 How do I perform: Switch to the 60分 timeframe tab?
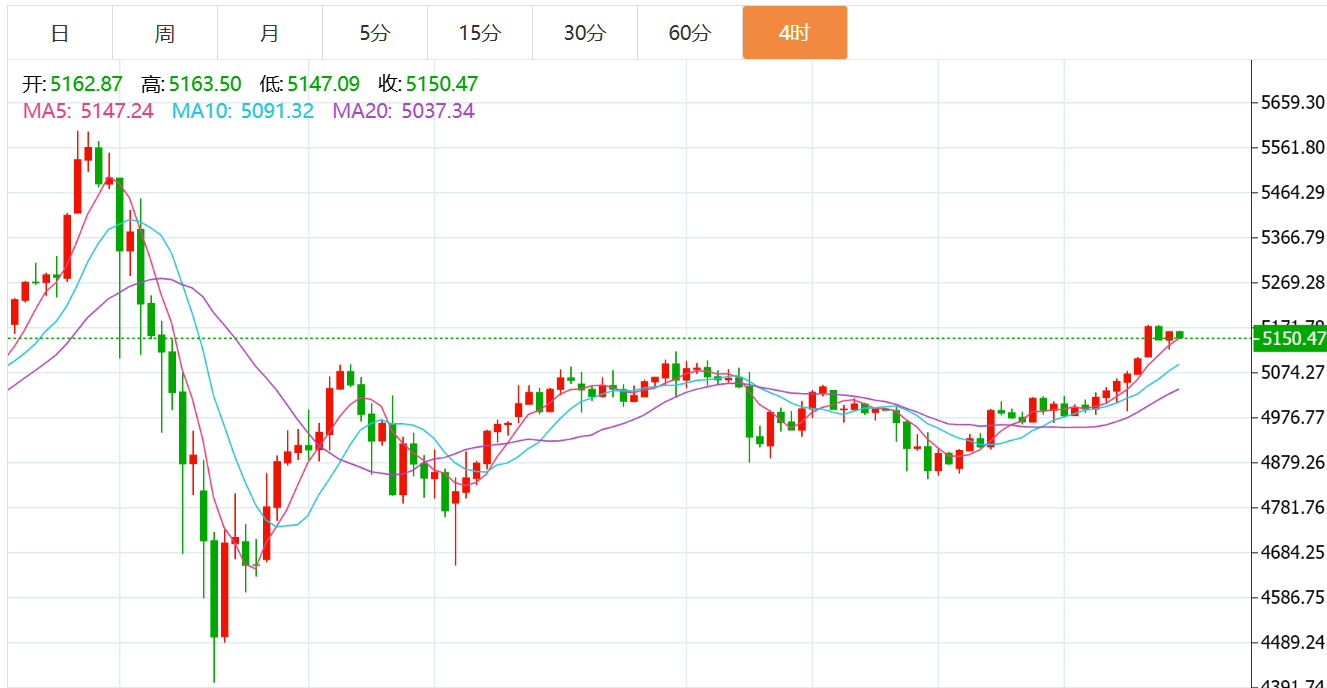coord(690,33)
